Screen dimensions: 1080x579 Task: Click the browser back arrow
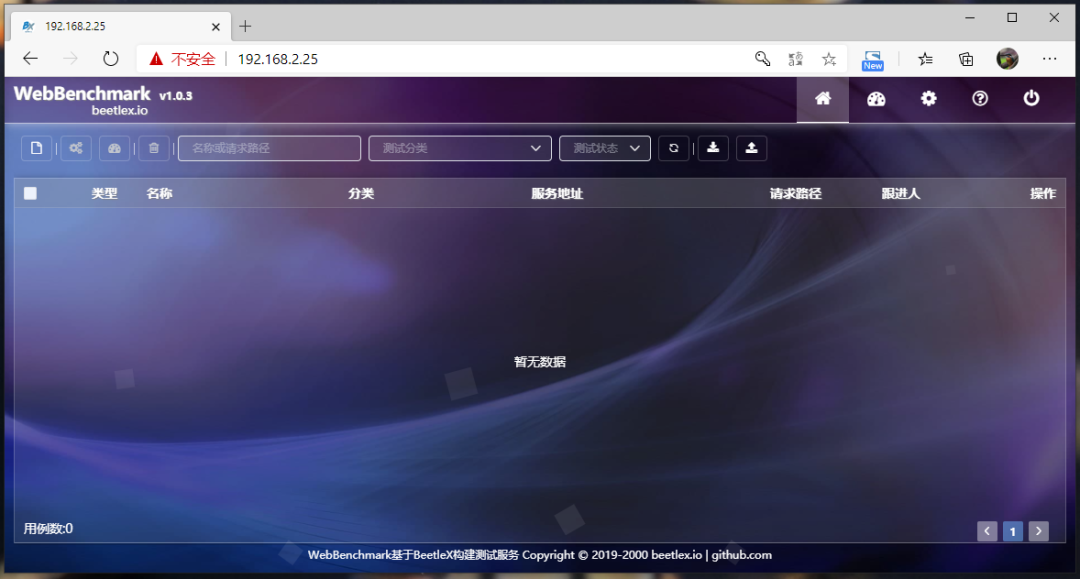pos(30,59)
